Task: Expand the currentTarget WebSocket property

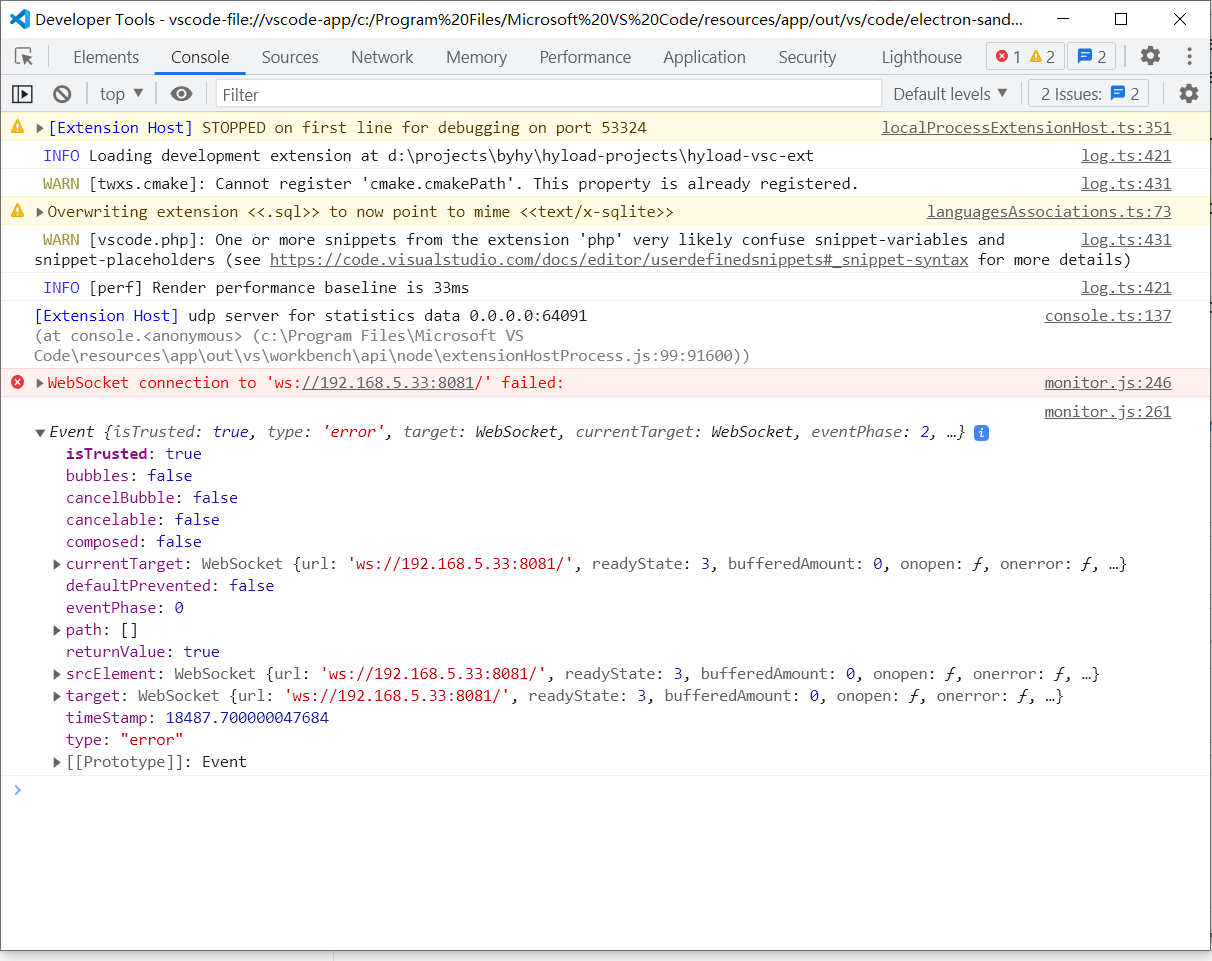Action: [58, 564]
